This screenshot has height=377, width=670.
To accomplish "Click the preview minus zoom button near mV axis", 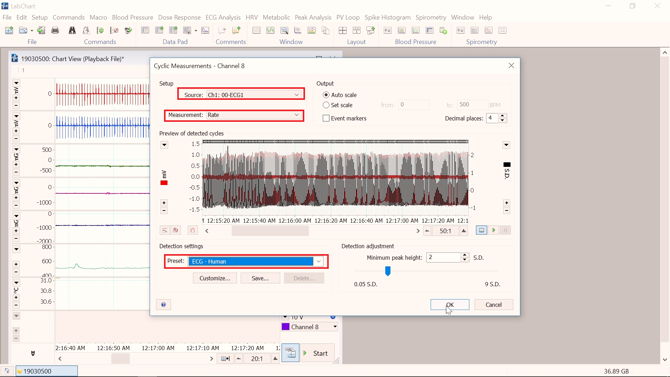I will pyautogui.click(x=164, y=210).
